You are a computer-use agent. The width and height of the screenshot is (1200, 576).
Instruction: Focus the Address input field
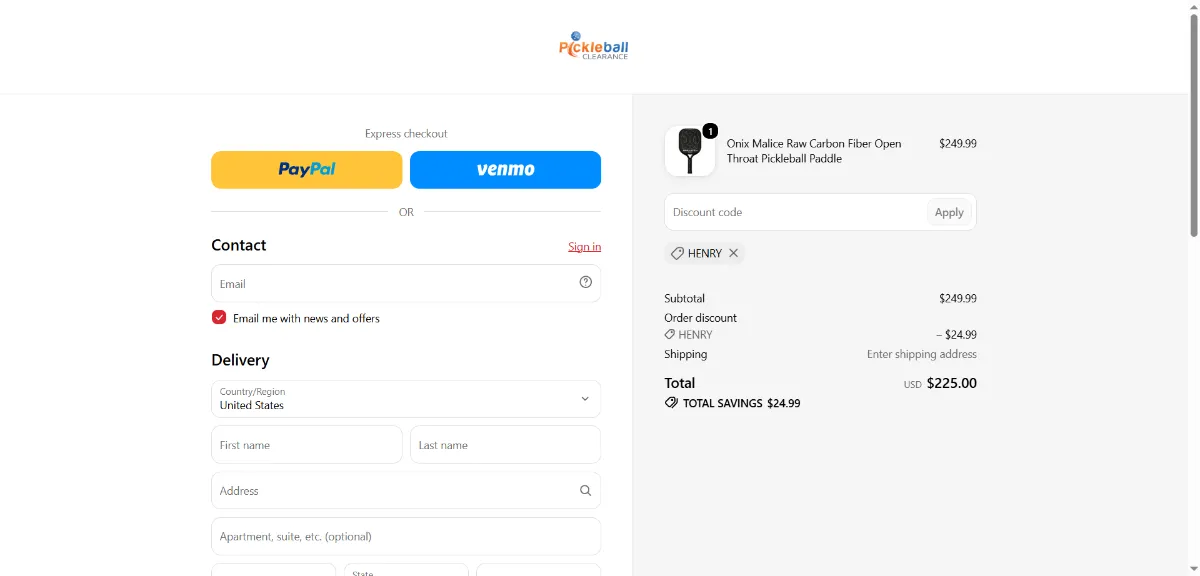[x=406, y=491]
